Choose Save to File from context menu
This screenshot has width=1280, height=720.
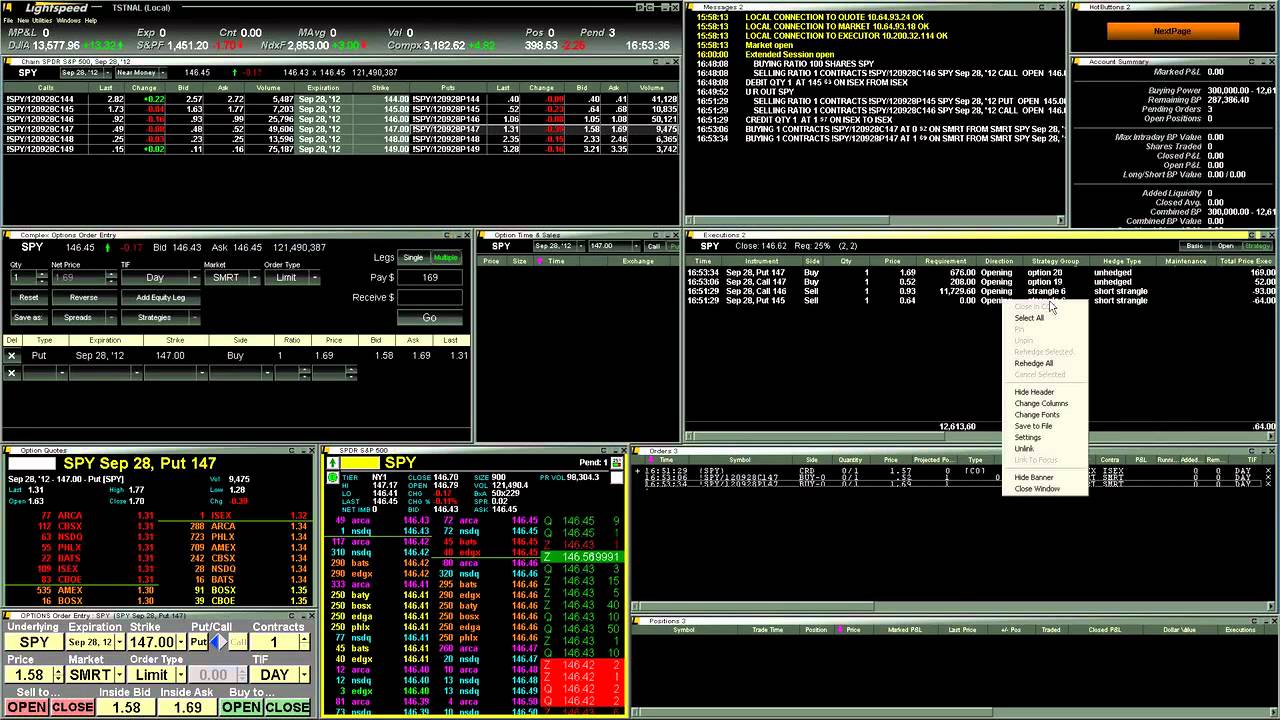coord(1033,426)
